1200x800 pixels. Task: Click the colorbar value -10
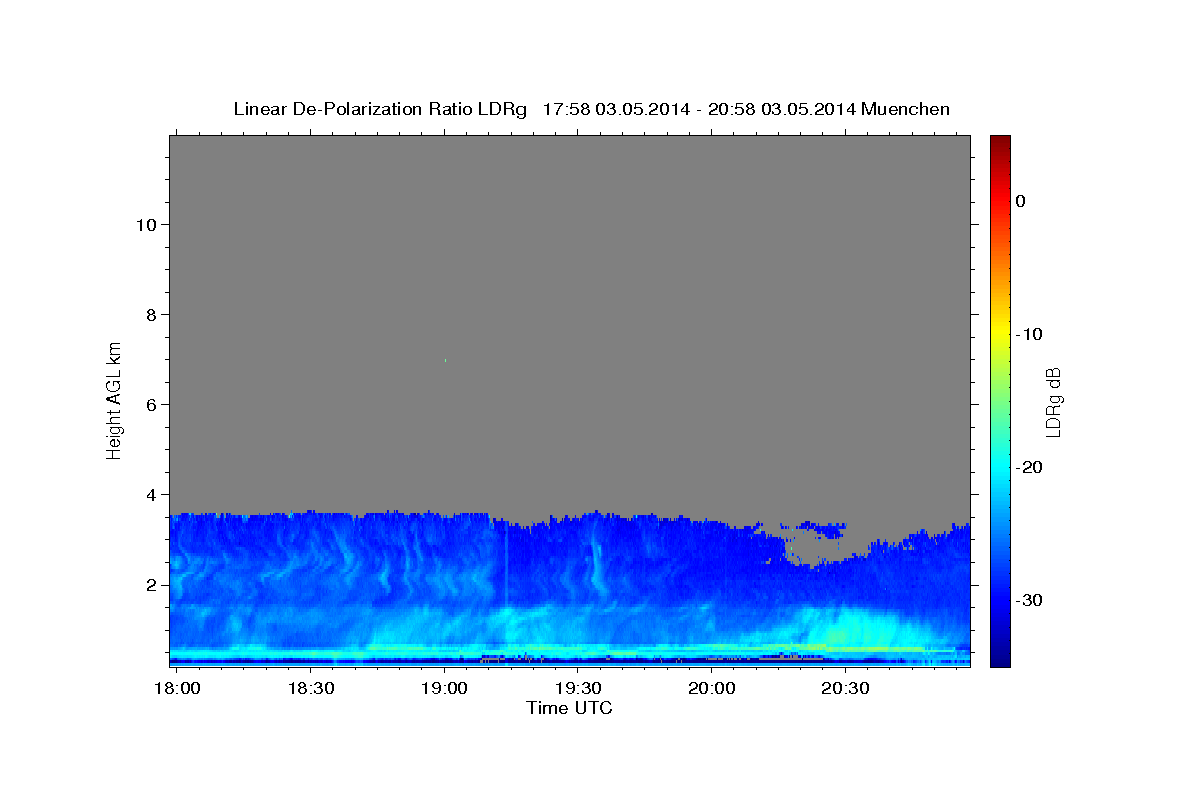(1030, 334)
